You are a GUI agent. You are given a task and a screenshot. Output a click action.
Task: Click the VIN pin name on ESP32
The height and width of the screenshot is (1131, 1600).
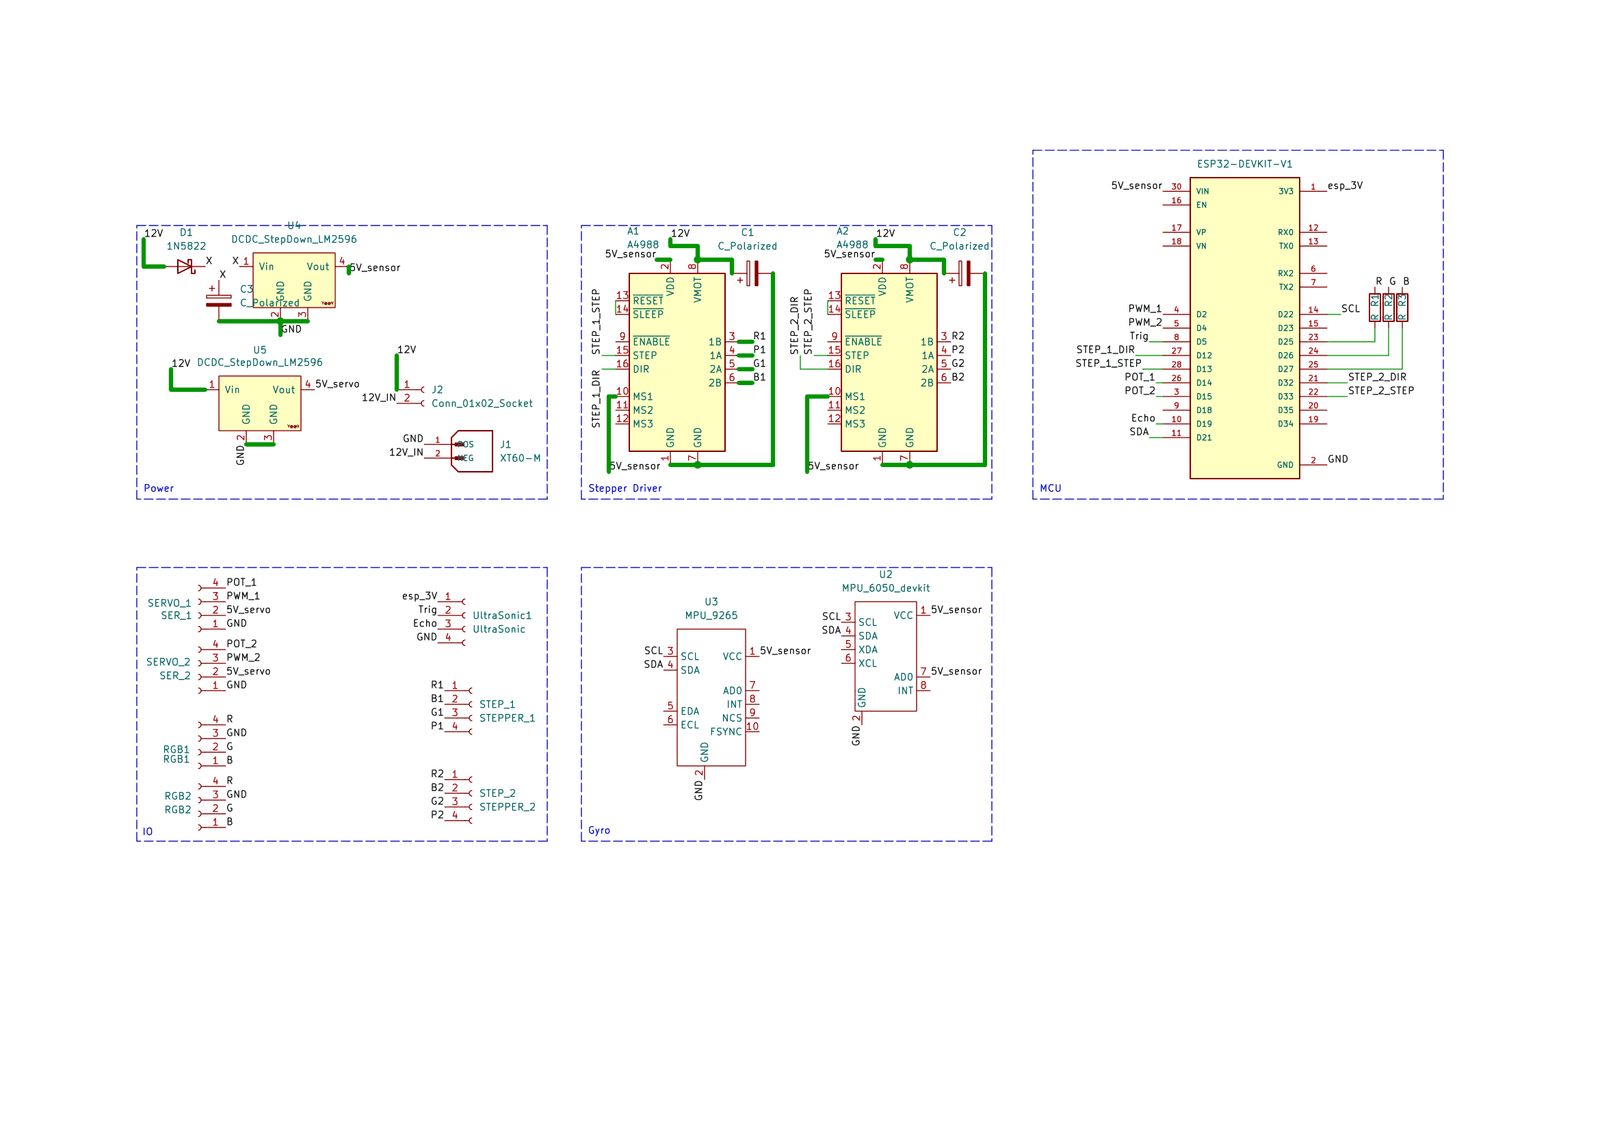pos(1203,191)
